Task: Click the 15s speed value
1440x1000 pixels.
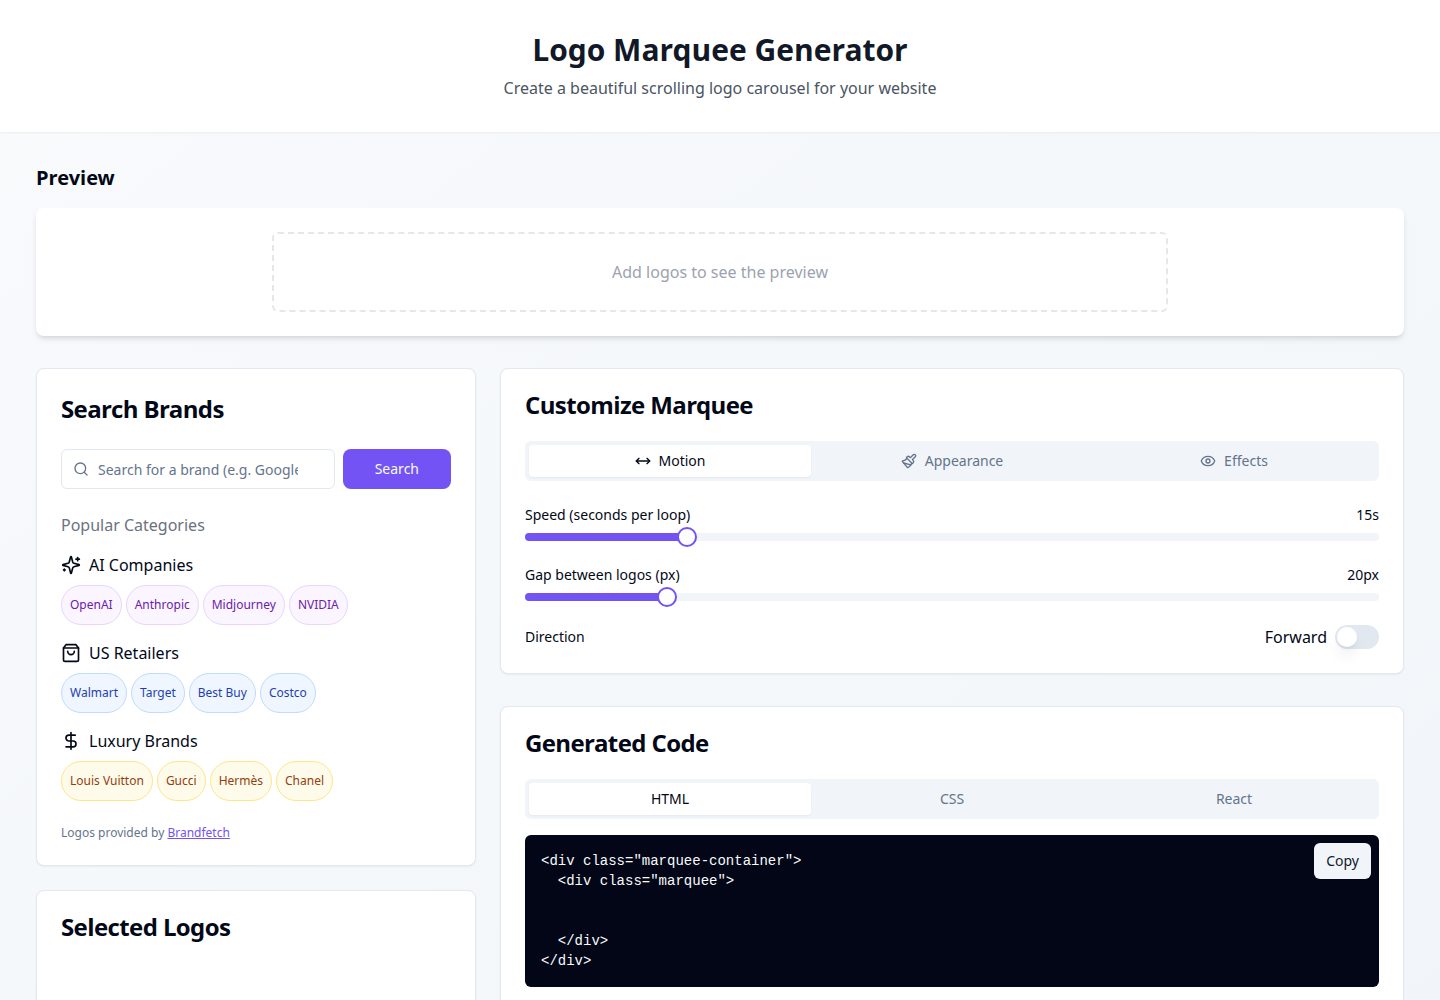Action: pos(1367,515)
